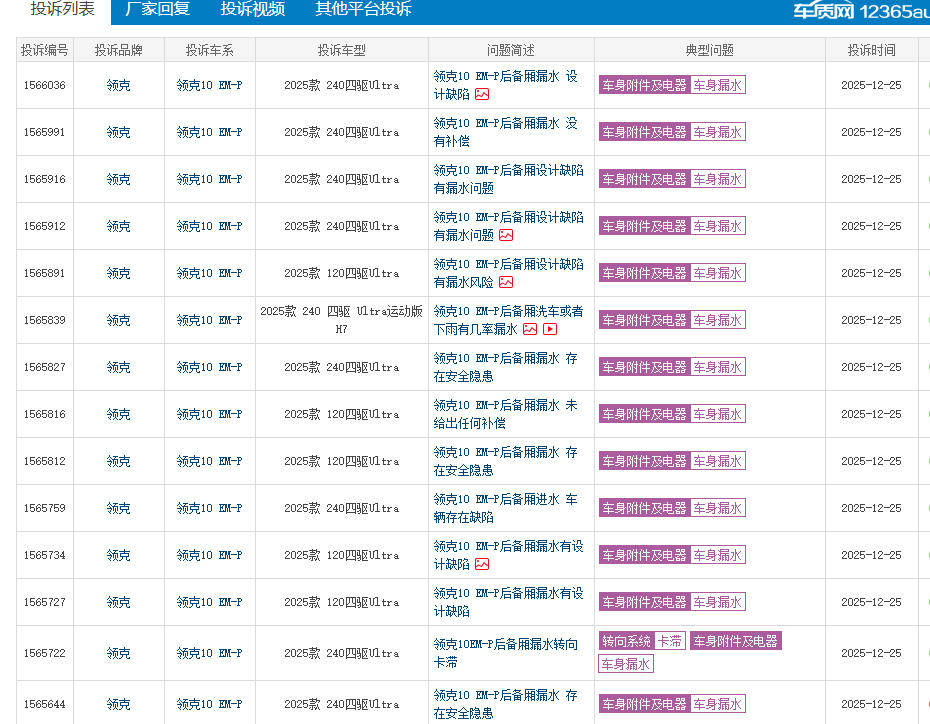Select the 投诉列表 tab
Image resolution: width=930 pixels, height=724 pixels.
(x=62, y=10)
